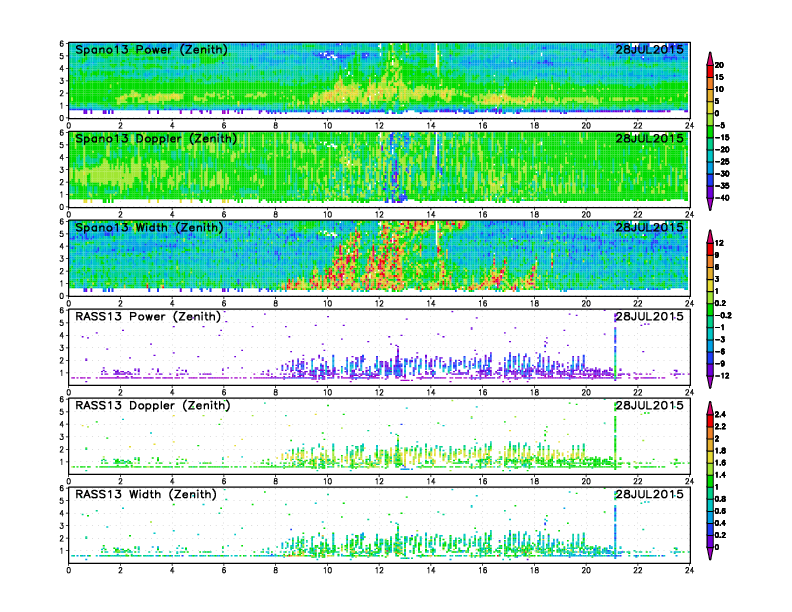Click the 28JUL2015 date in Spano13 Power panel
Screen dimensions: 792x612
pyautogui.click(x=649, y=50)
